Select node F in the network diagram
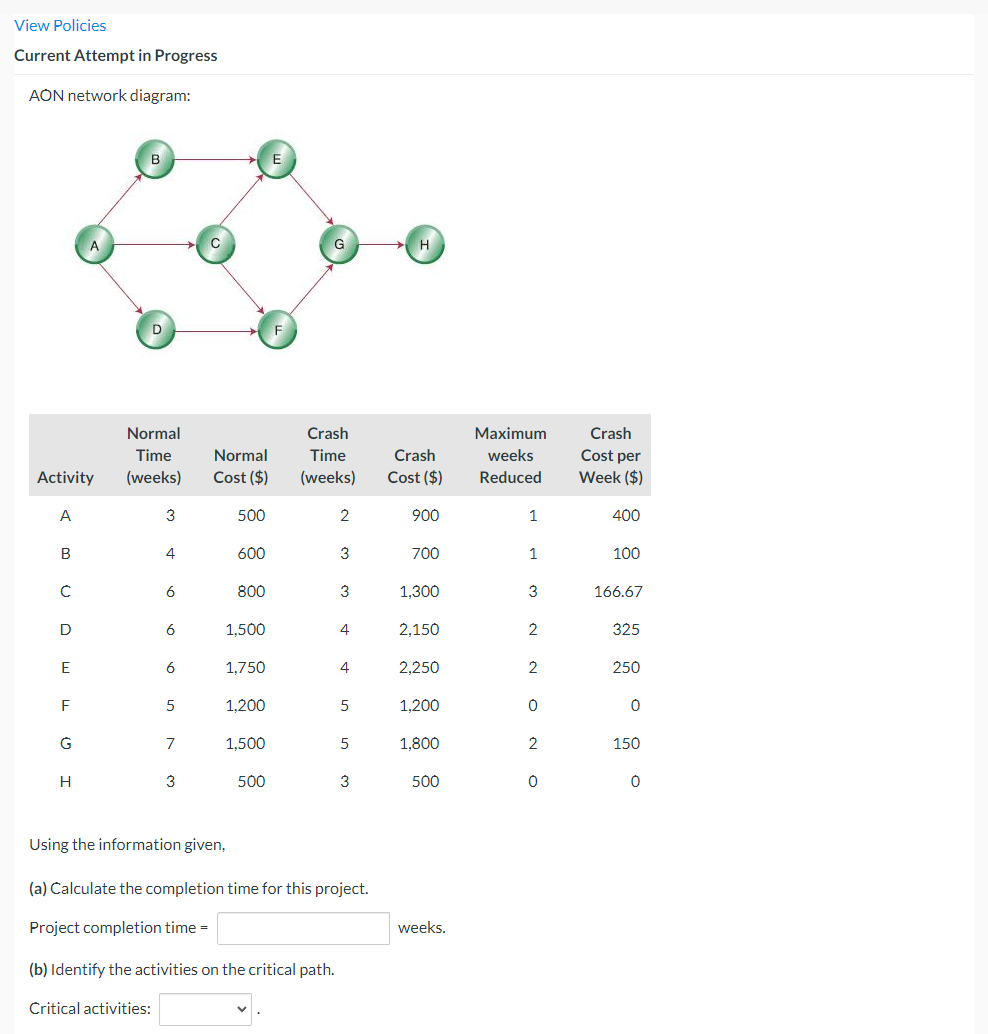Image resolution: width=988 pixels, height=1034 pixels. 277,328
